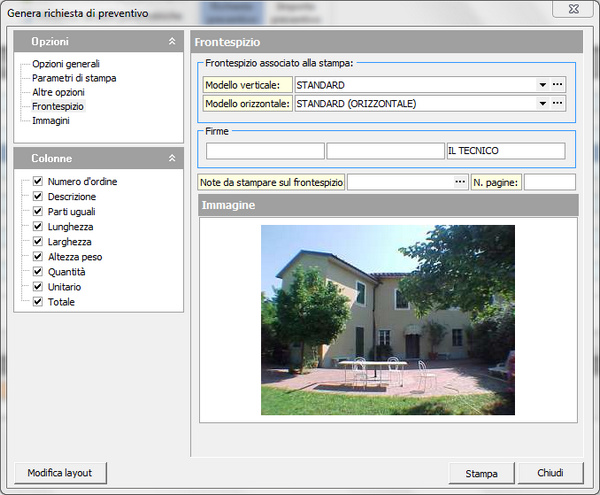The height and width of the screenshot is (495, 600).
Task: Open Modello verticale dropdown arrow
Action: 542,85
